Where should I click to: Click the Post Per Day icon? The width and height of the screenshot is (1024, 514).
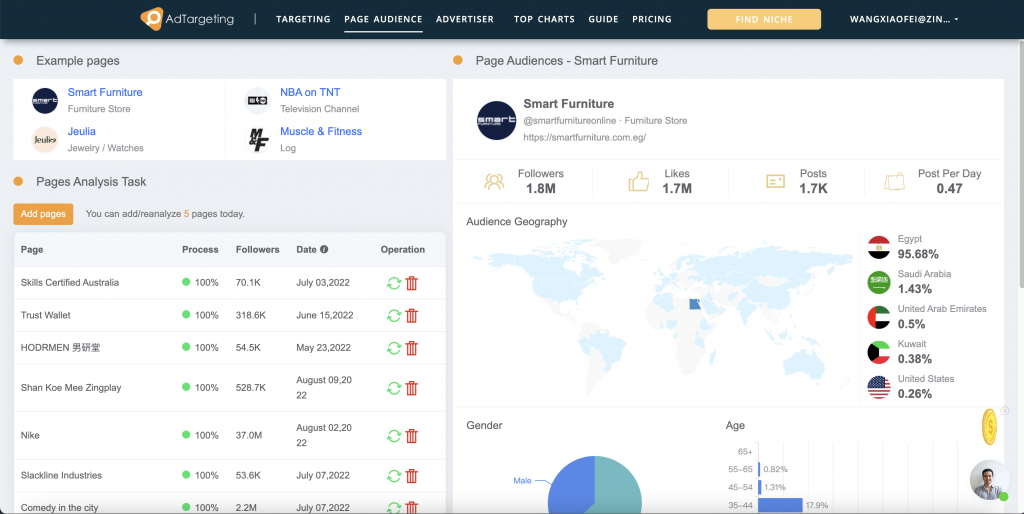(895, 182)
